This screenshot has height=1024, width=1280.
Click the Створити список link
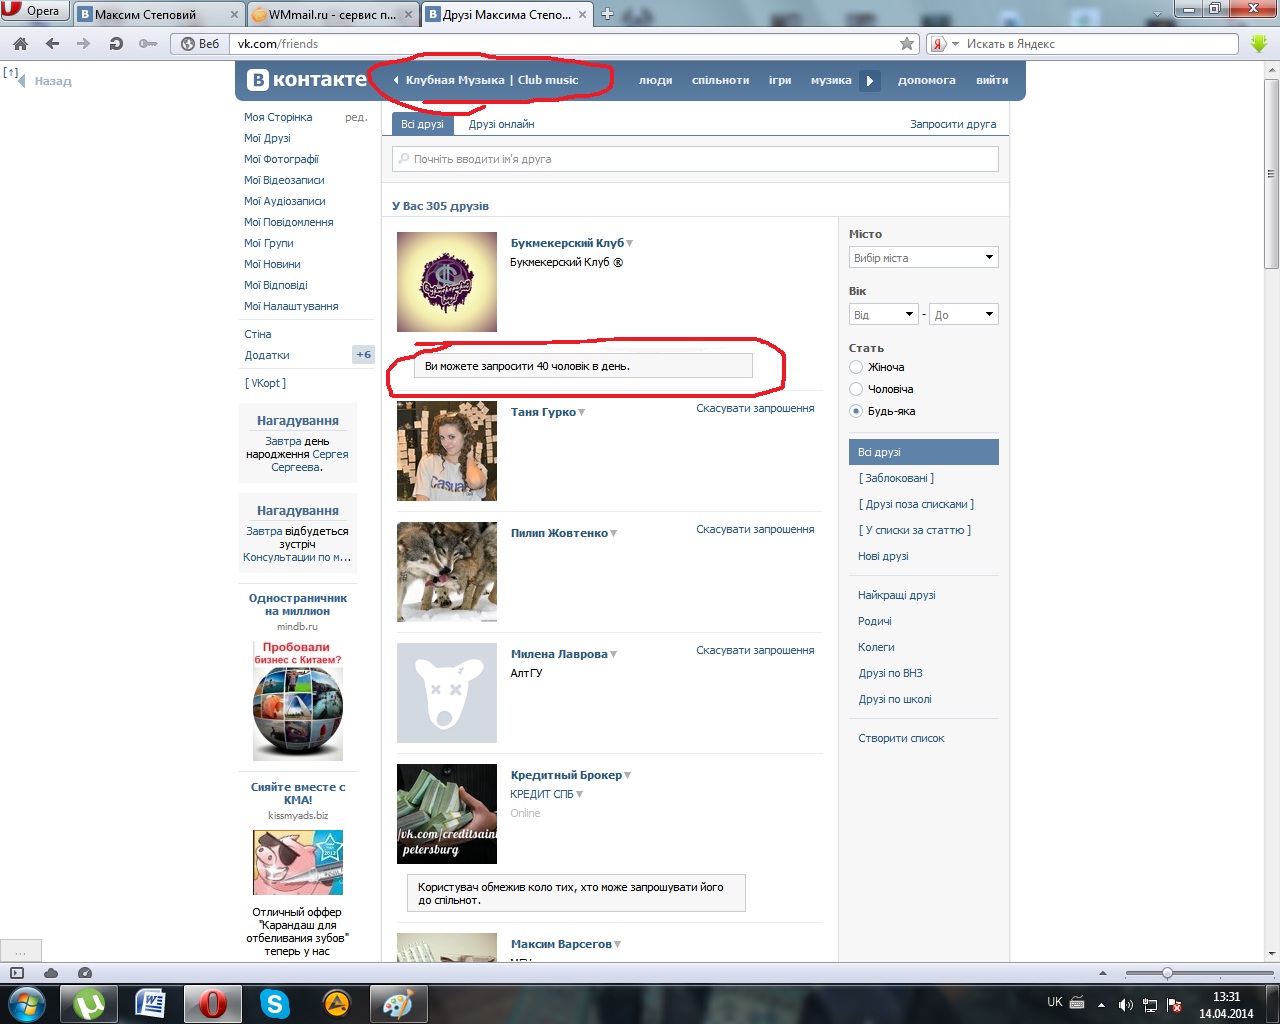point(901,738)
